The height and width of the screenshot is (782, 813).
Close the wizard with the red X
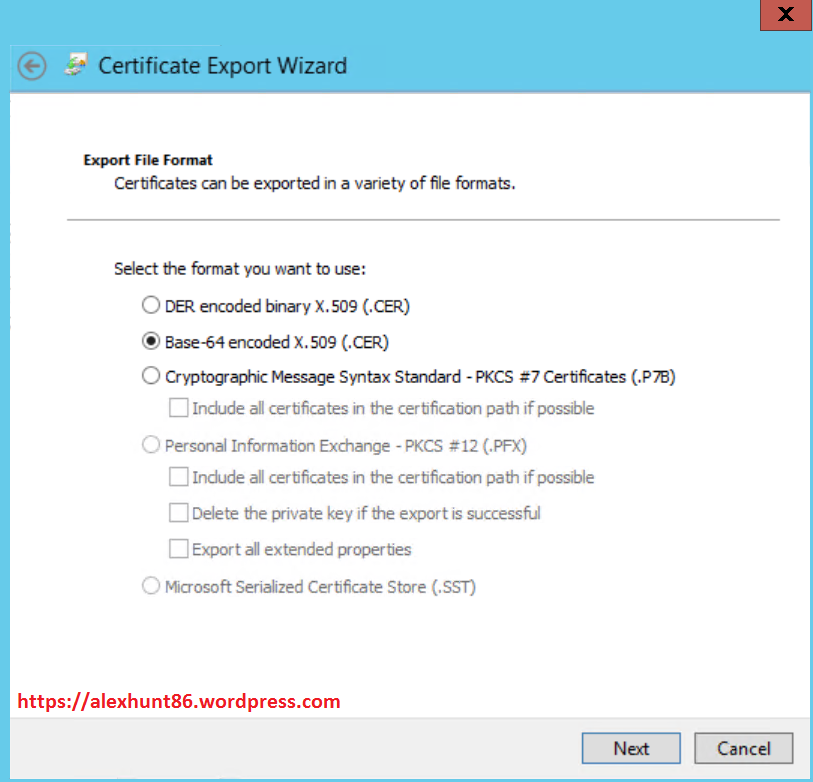click(784, 15)
